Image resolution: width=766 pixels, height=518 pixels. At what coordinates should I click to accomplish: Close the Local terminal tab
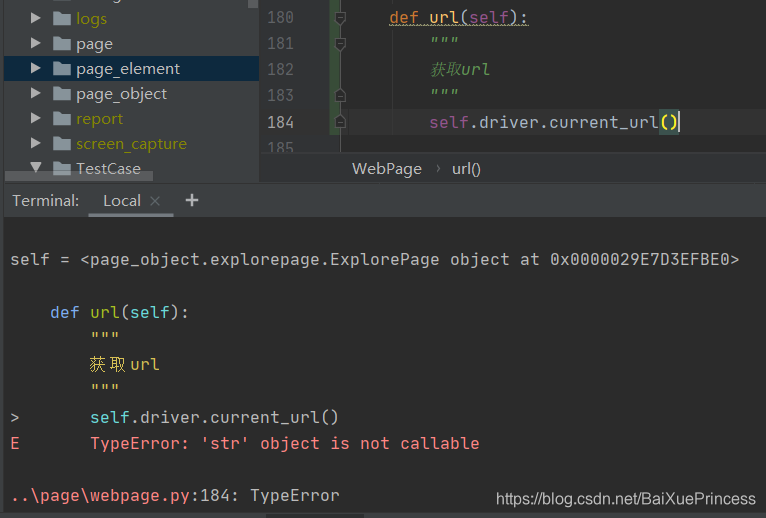coord(155,200)
